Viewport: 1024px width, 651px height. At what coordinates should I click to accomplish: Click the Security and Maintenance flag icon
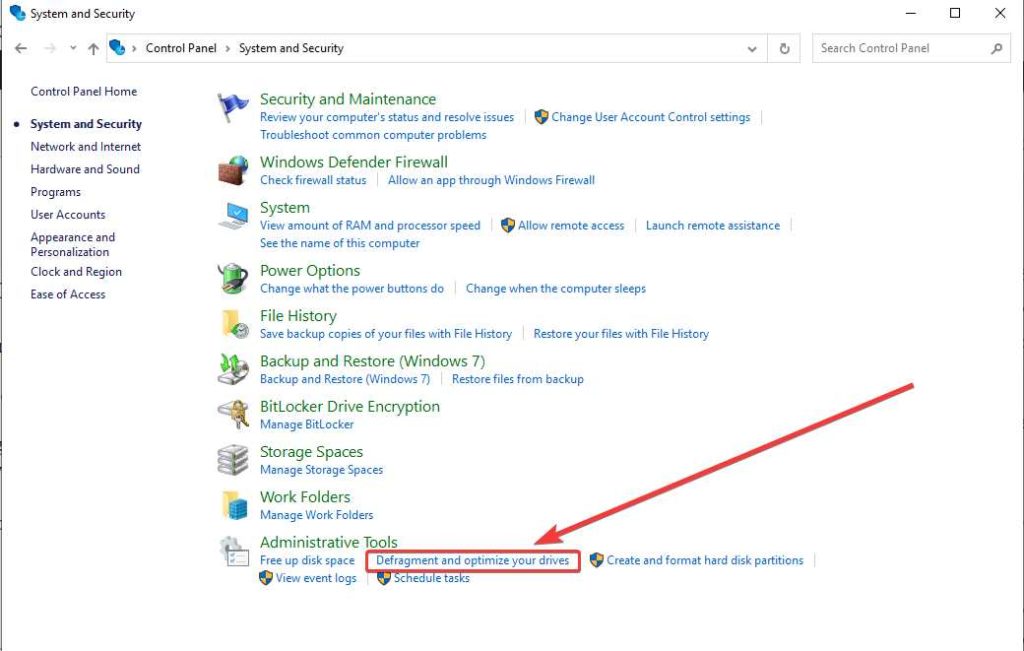click(232, 108)
